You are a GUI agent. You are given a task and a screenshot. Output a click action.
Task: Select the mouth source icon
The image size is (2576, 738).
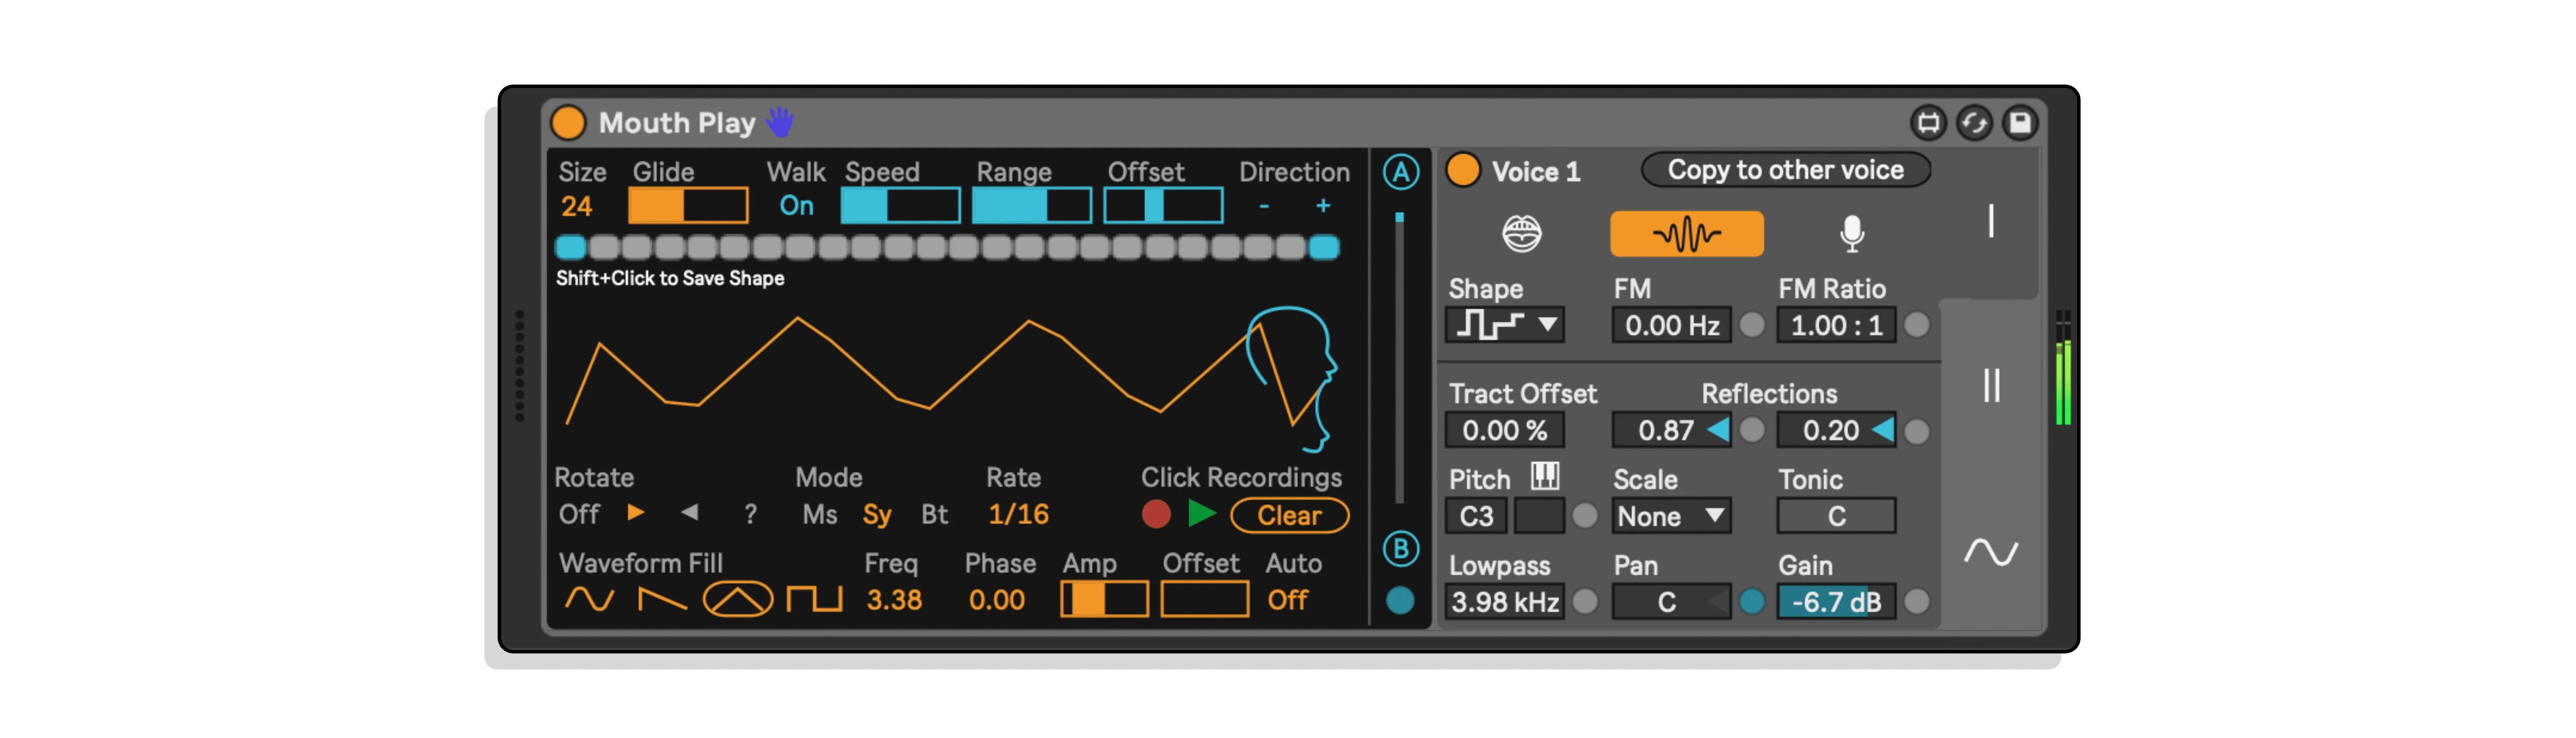point(1521,234)
